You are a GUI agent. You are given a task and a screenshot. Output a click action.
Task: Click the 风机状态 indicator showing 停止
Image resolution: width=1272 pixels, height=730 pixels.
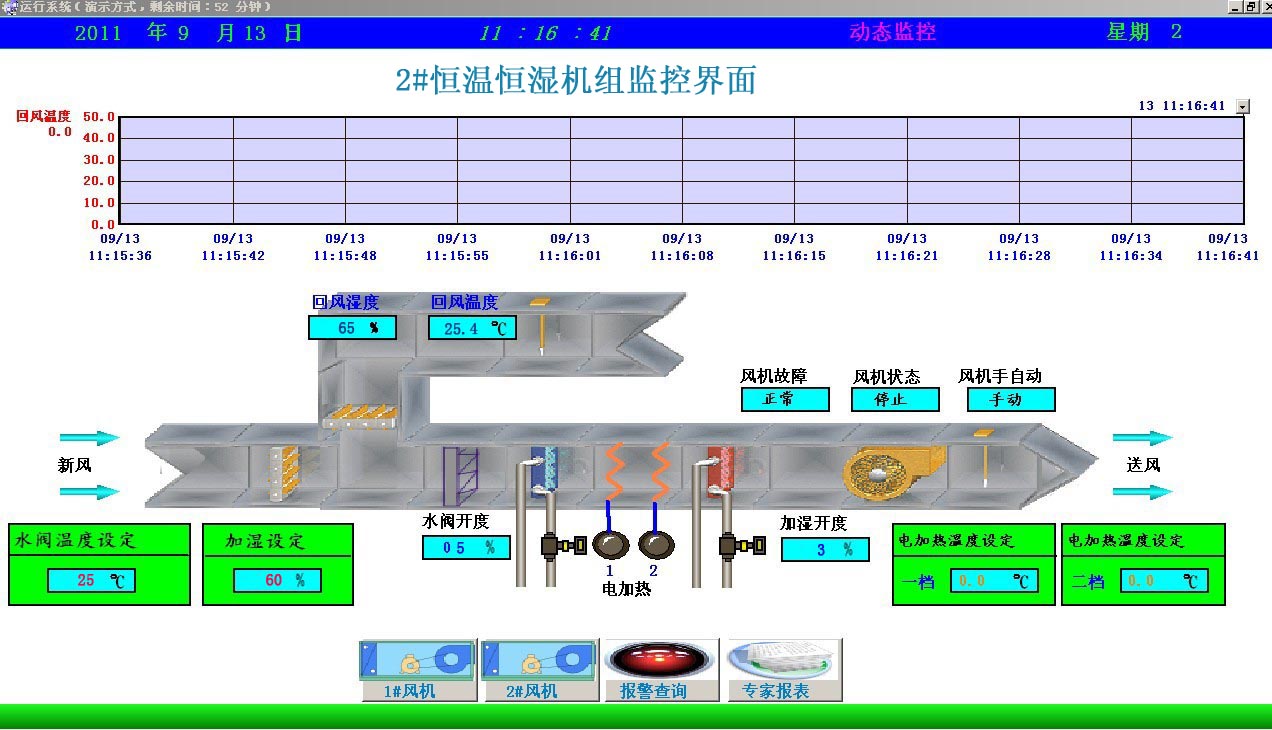(895, 399)
